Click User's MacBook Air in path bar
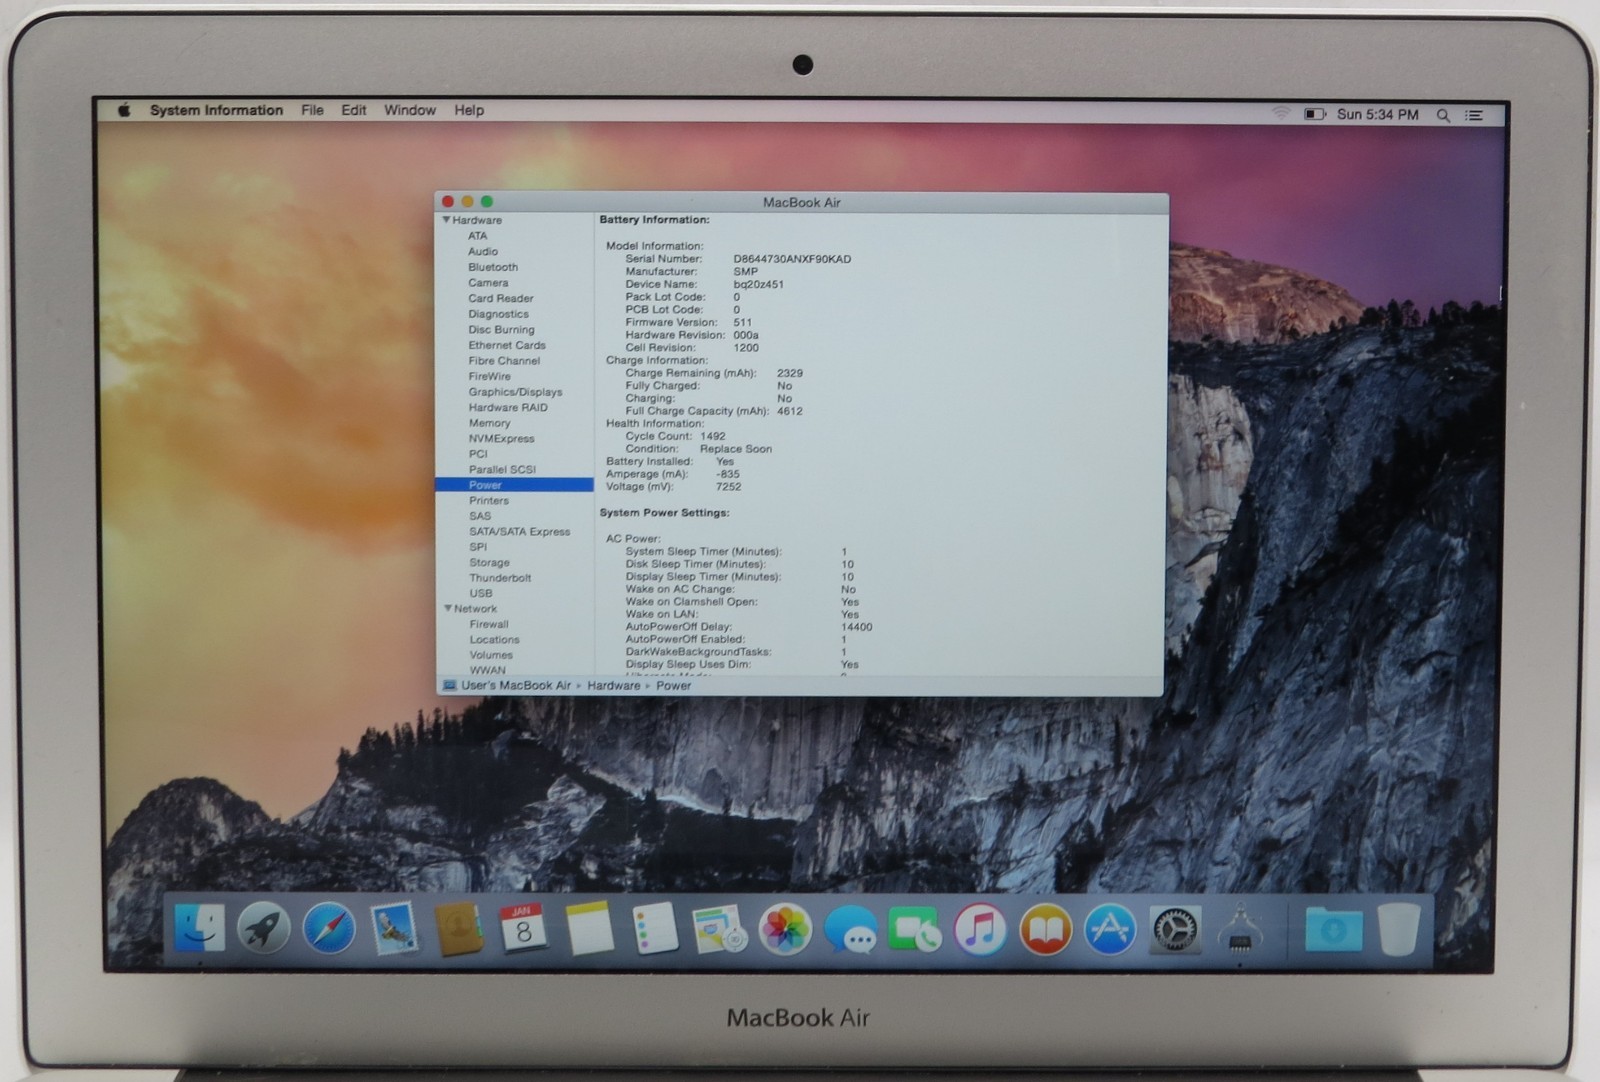 point(515,686)
